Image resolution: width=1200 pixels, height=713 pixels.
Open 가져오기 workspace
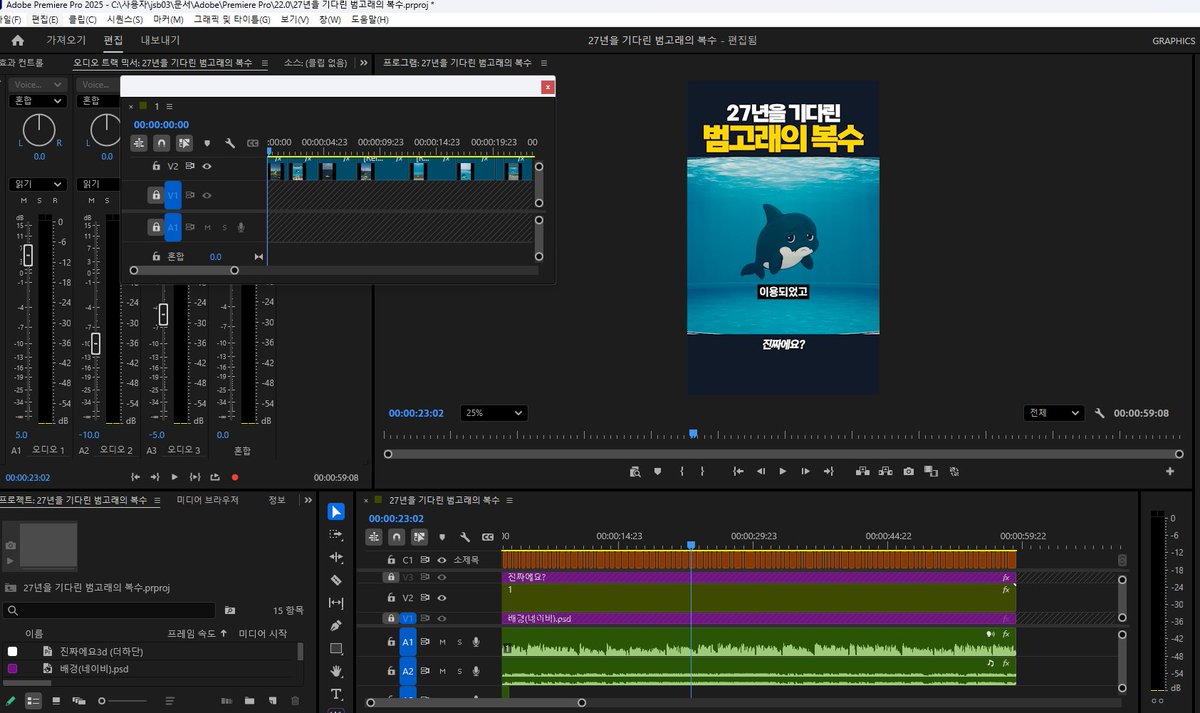(66, 40)
